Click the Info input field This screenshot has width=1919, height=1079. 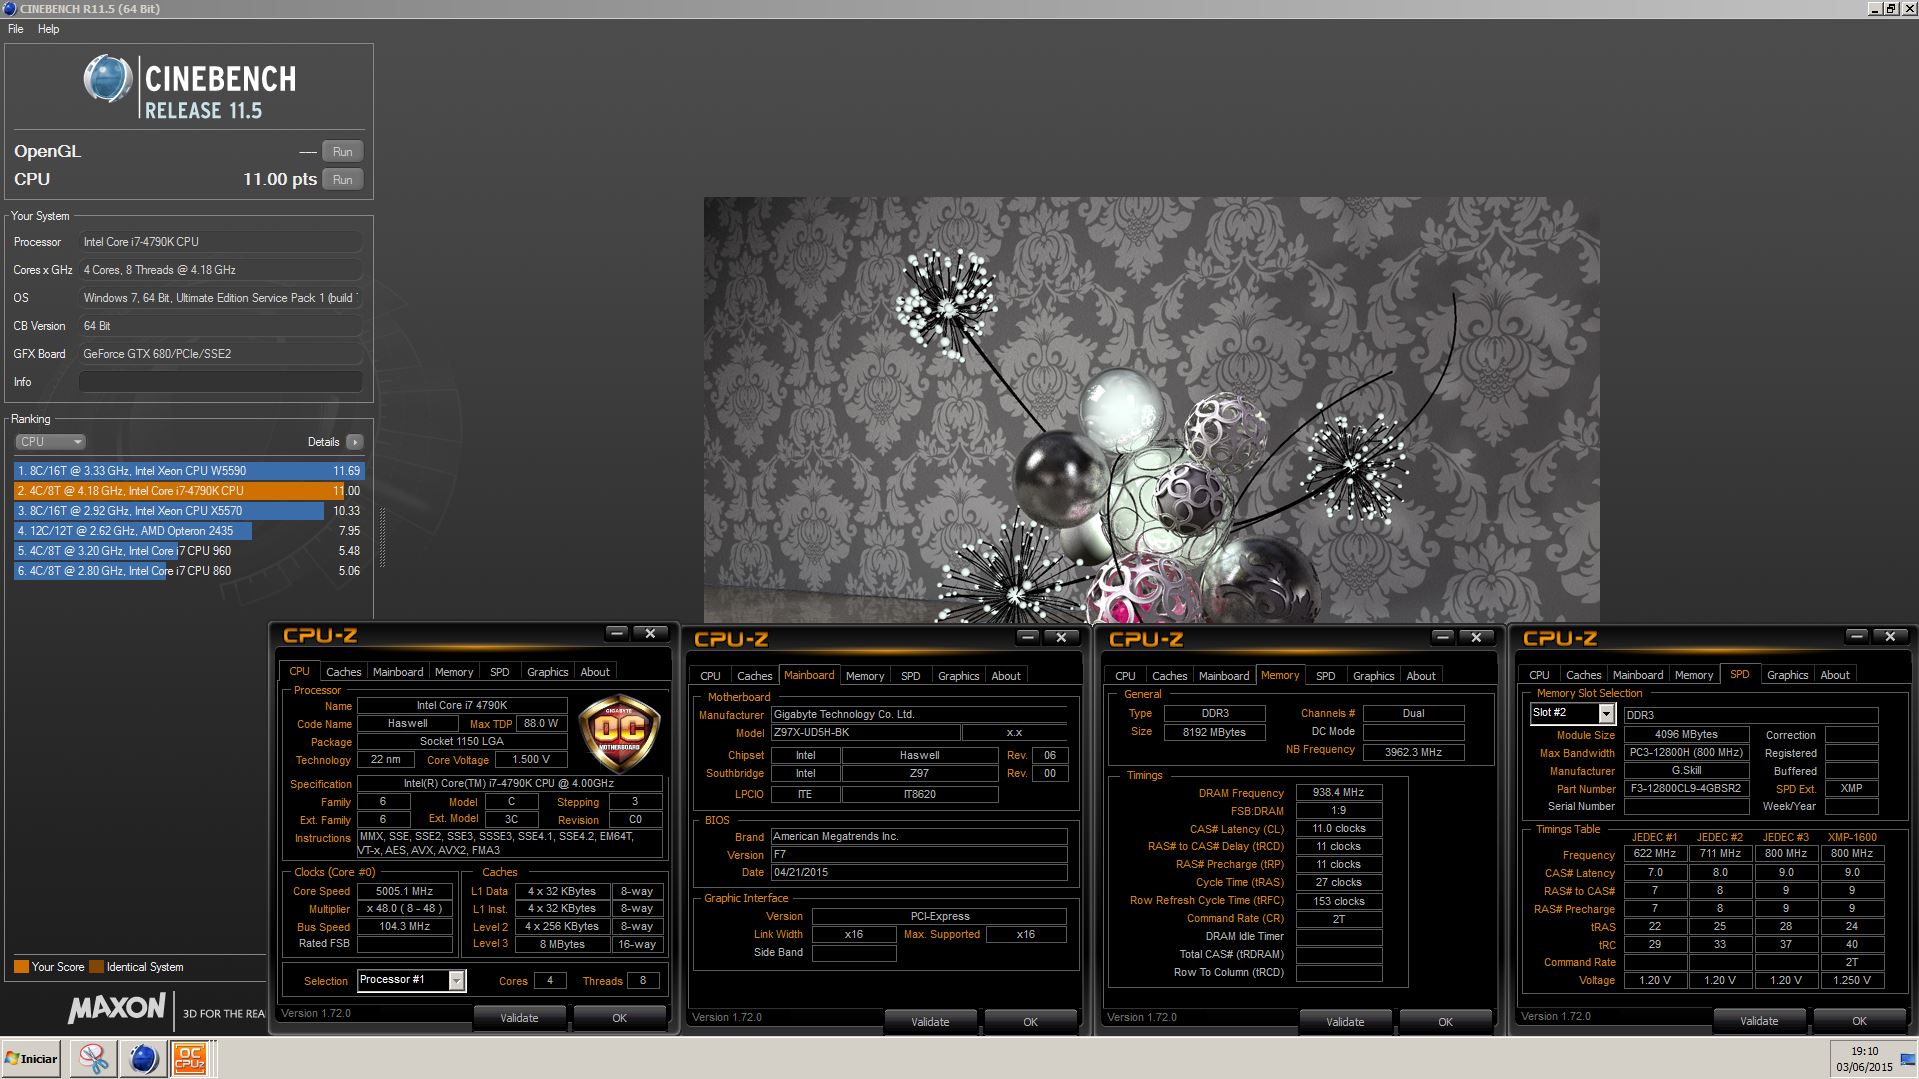(220, 382)
